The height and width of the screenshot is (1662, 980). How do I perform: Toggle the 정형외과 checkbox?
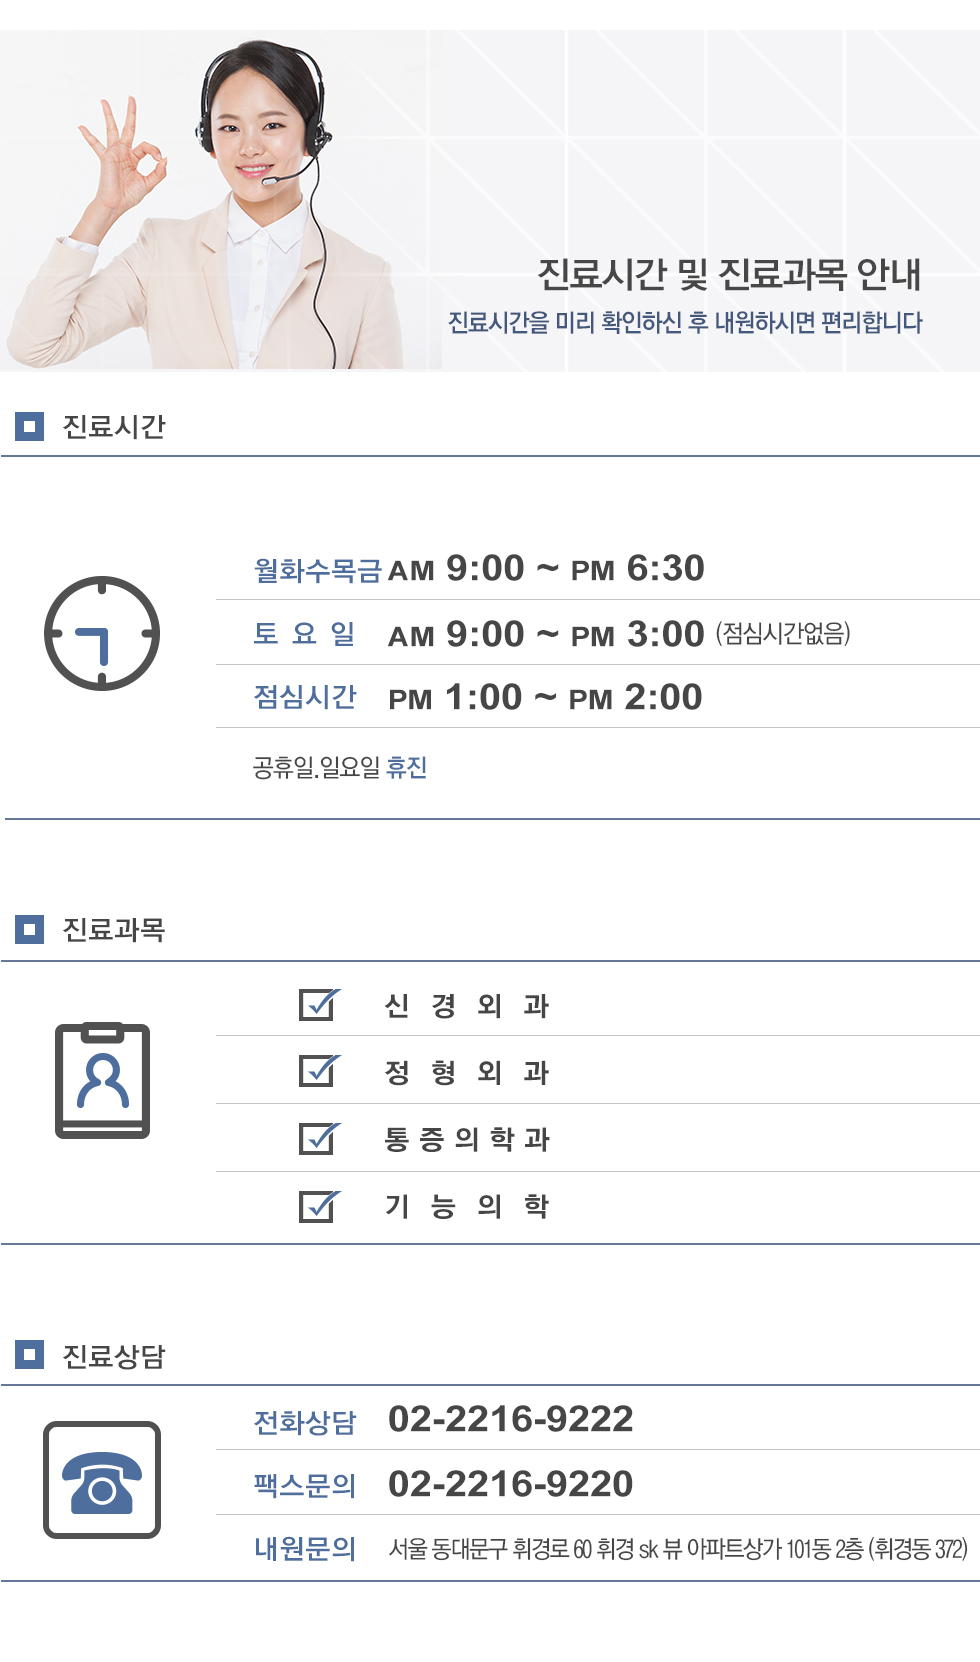pyautogui.click(x=318, y=1072)
